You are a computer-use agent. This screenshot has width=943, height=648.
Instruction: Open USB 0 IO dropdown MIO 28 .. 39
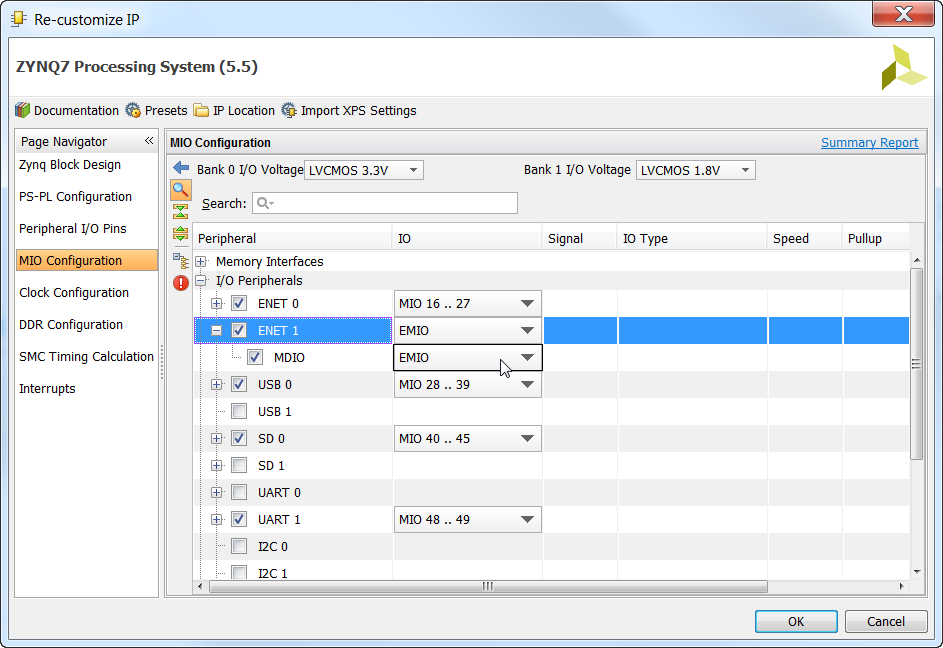pyautogui.click(x=467, y=384)
